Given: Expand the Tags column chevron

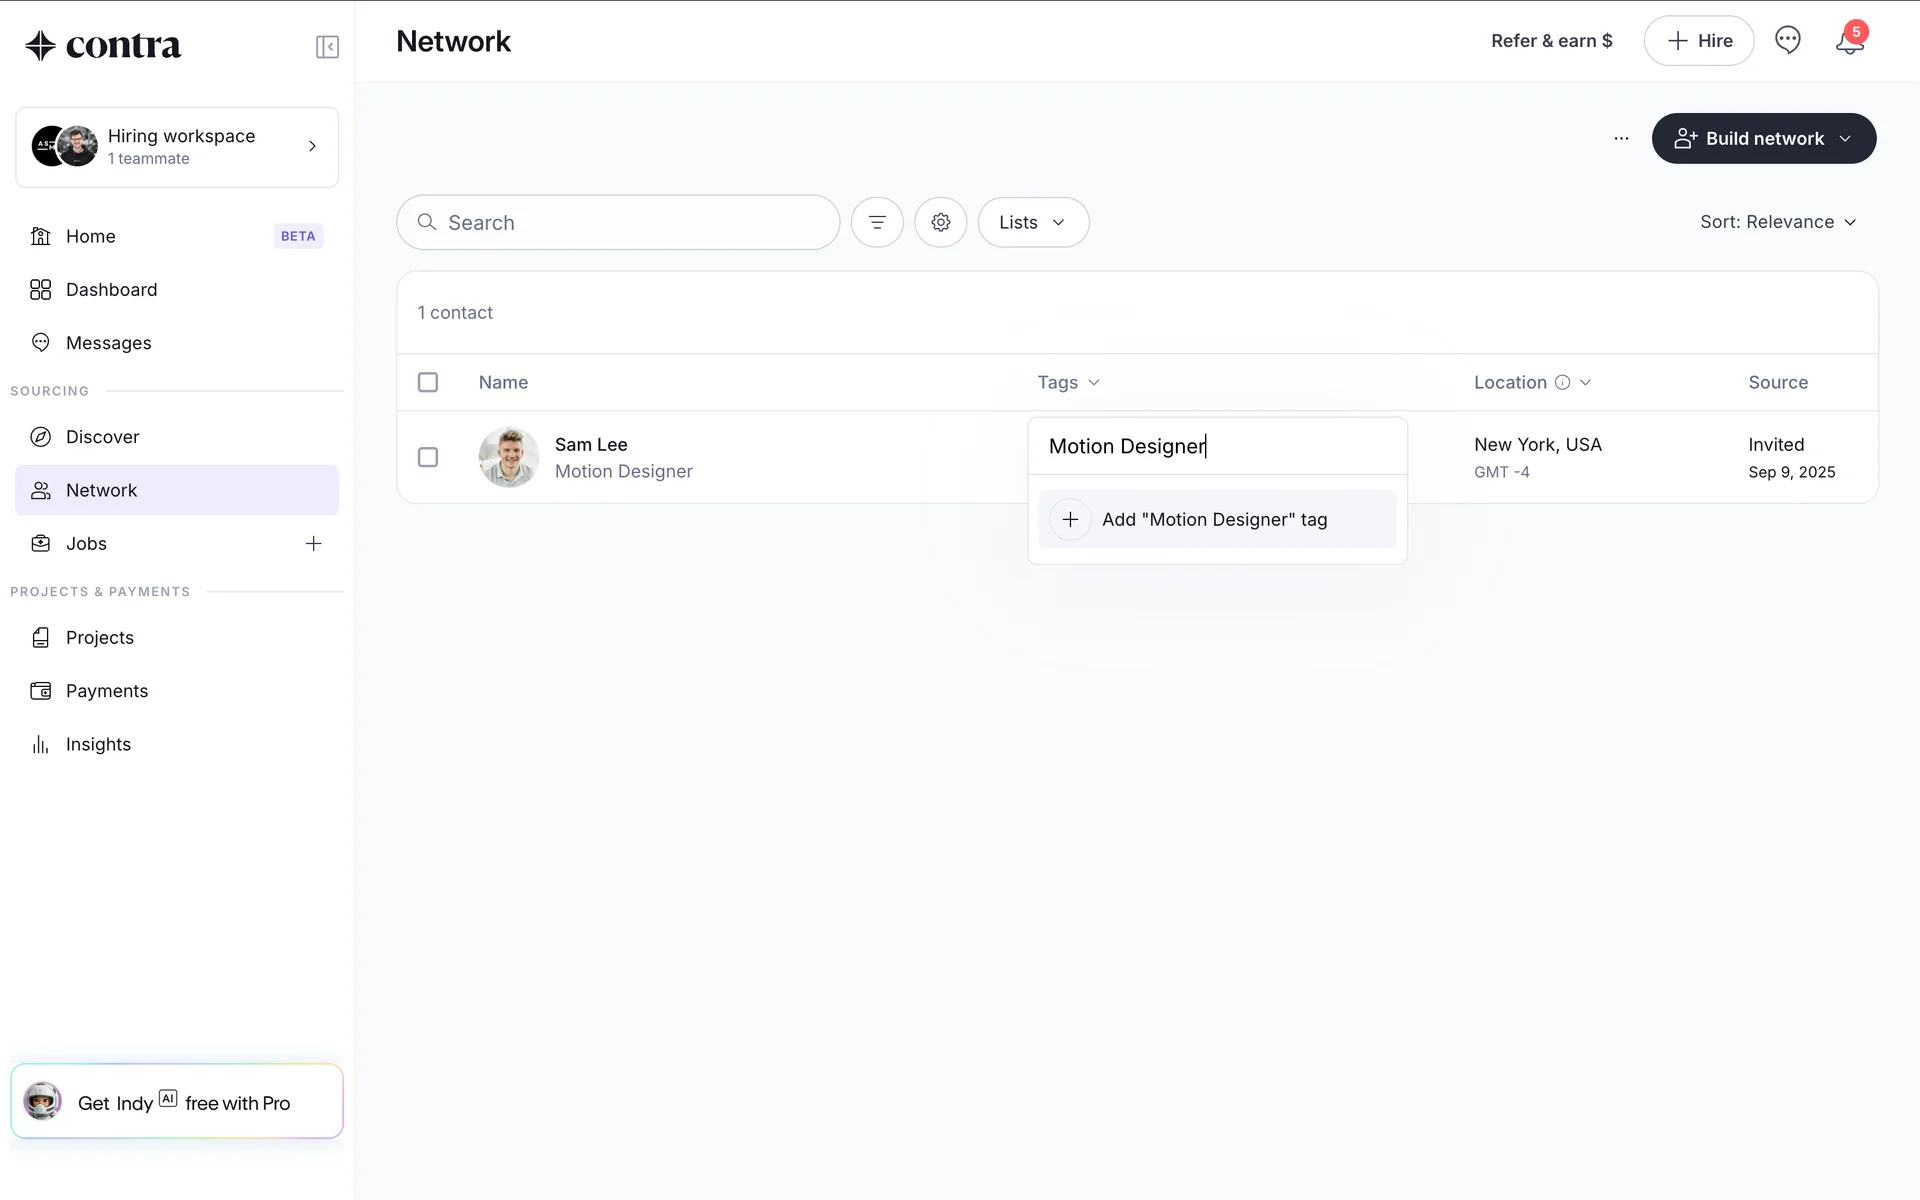Looking at the screenshot, I should point(1094,382).
